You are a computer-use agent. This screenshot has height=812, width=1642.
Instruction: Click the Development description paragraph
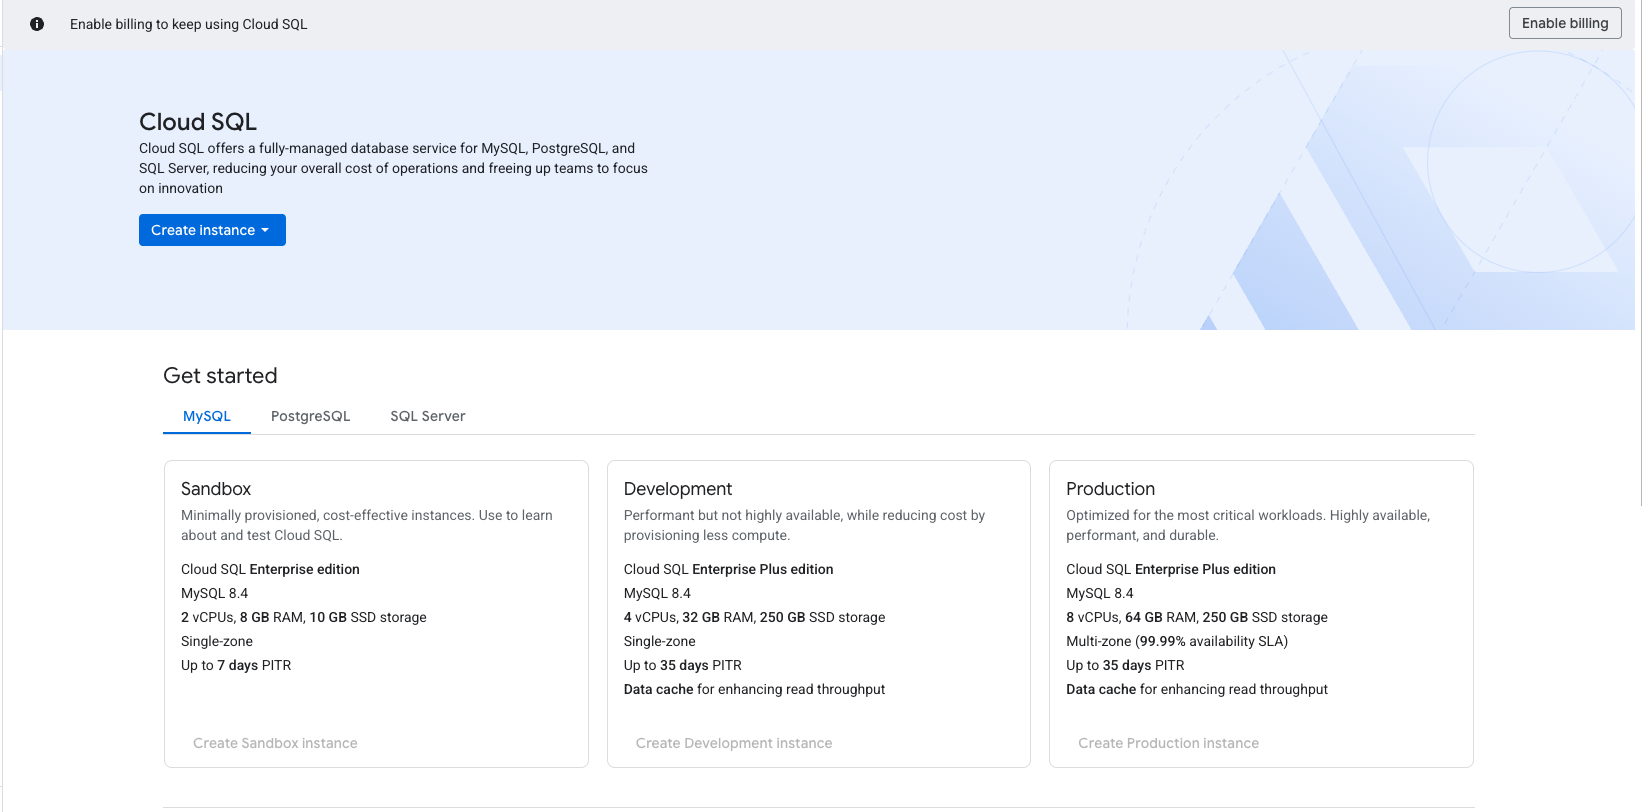(804, 525)
